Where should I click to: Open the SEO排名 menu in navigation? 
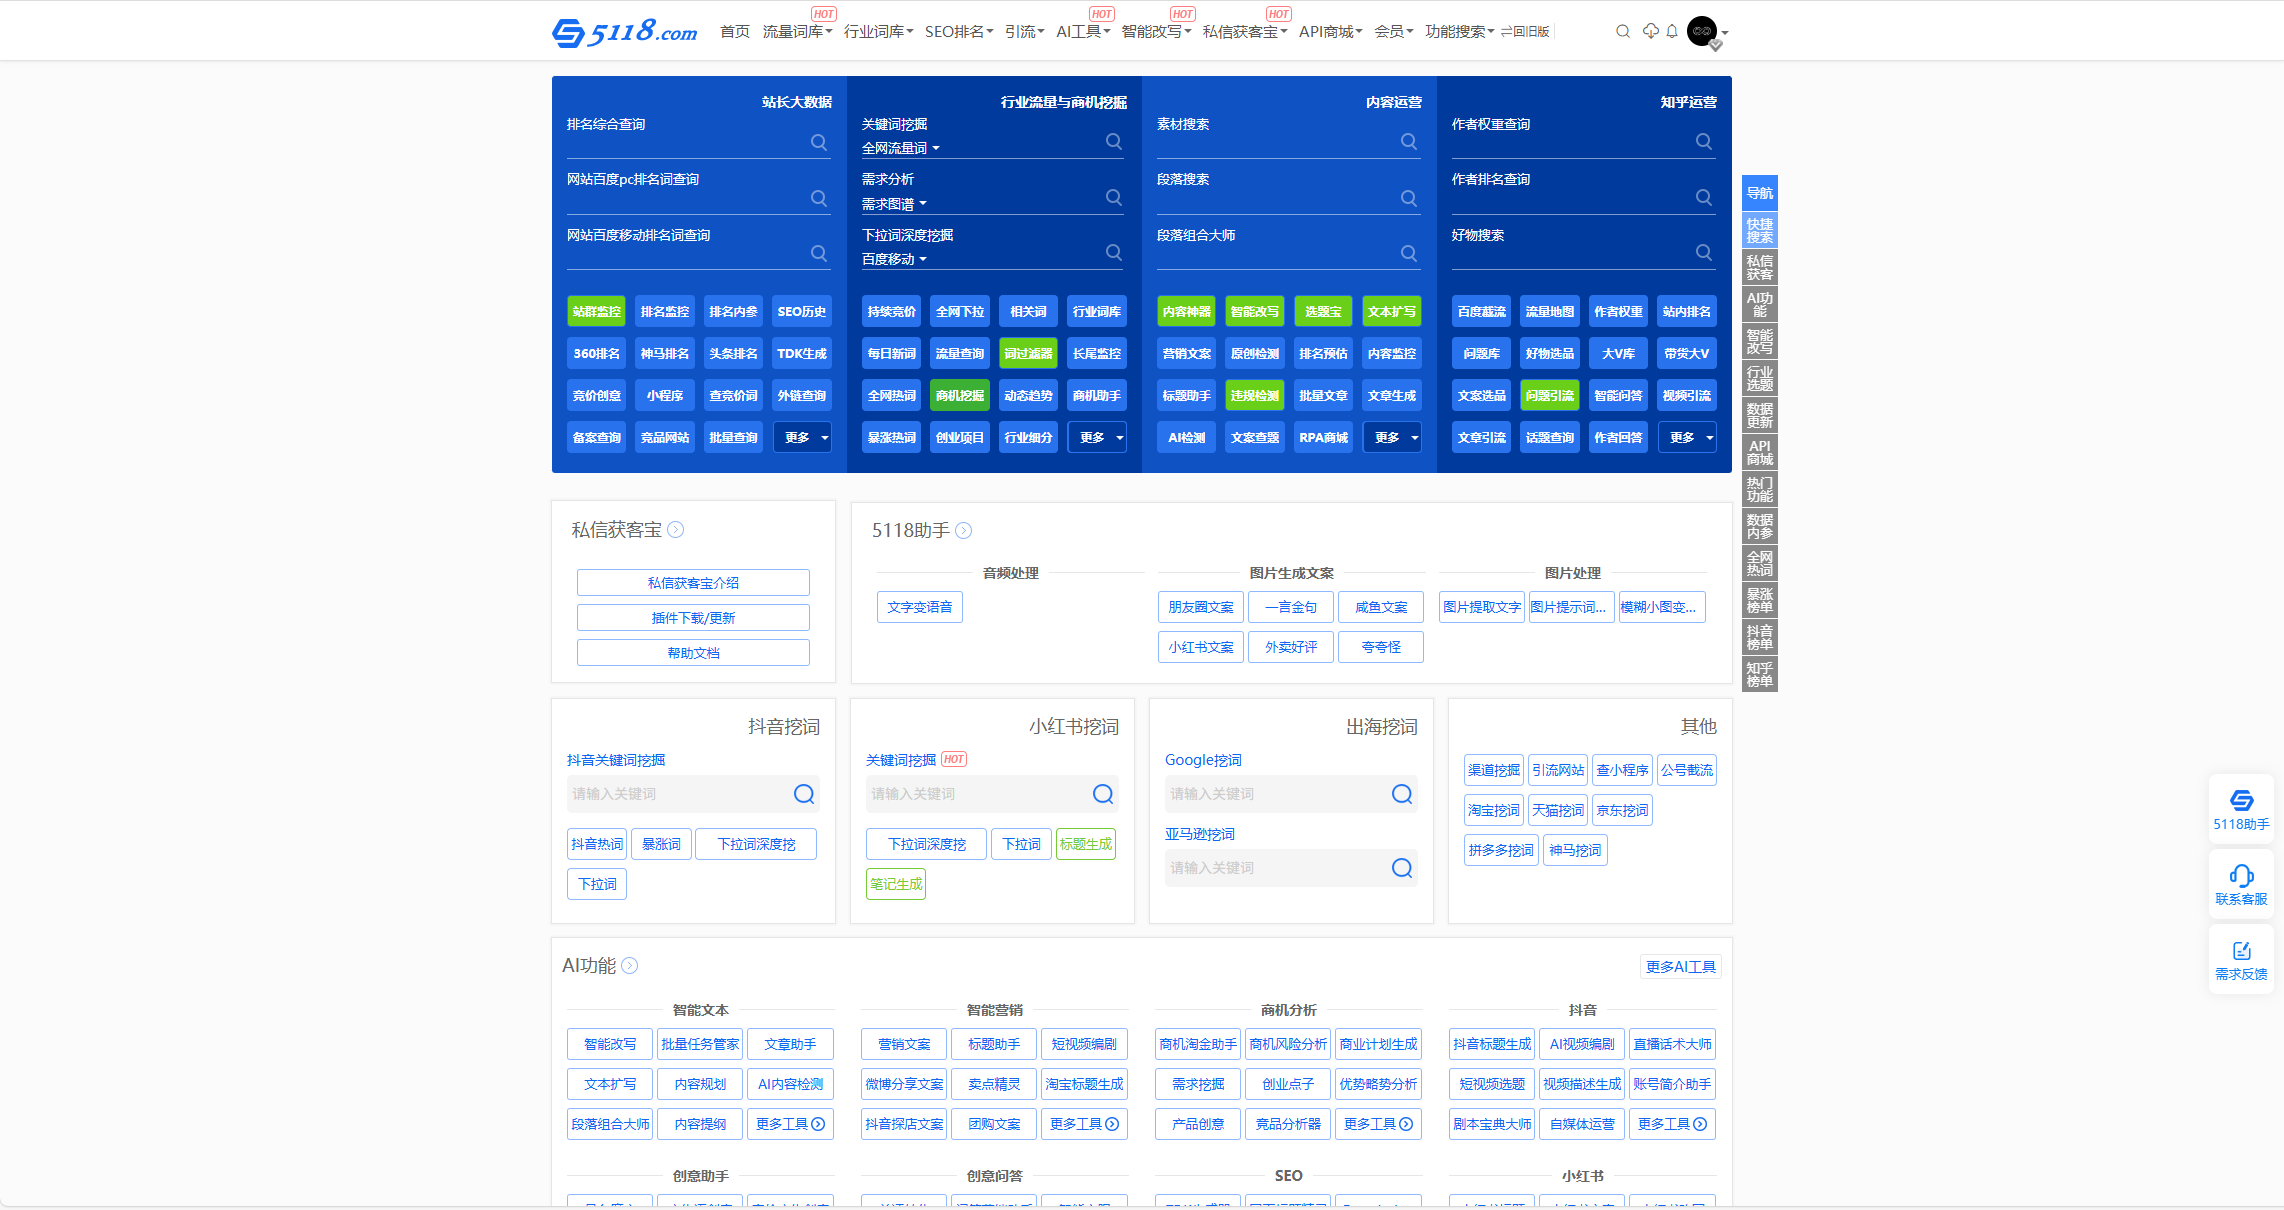tap(959, 32)
